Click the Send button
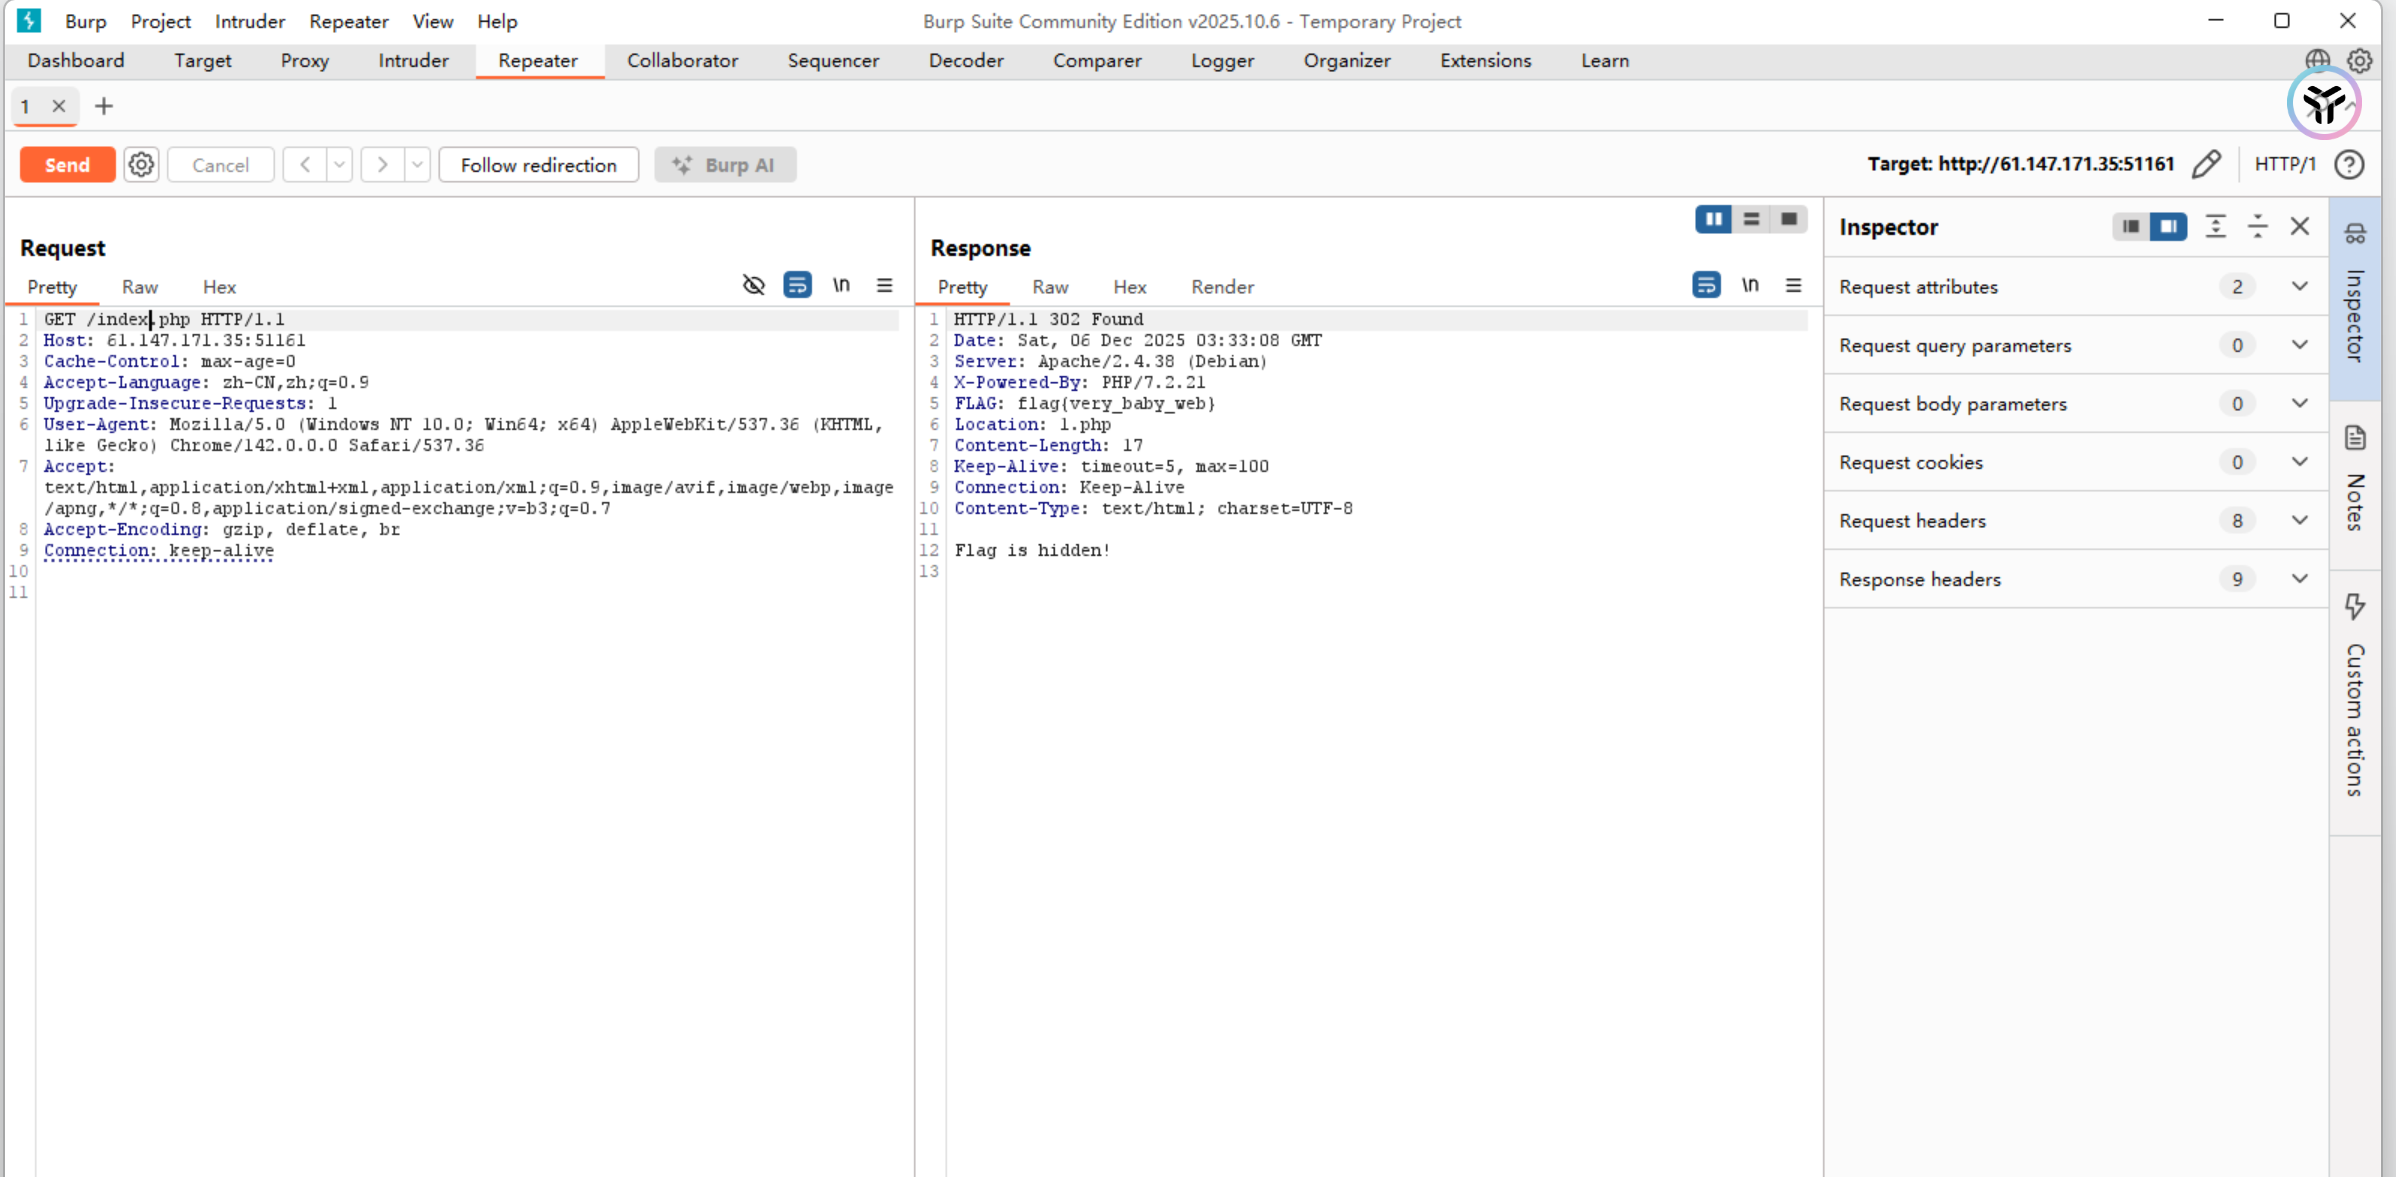This screenshot has height=1177, width=2396. pos(67,165)
